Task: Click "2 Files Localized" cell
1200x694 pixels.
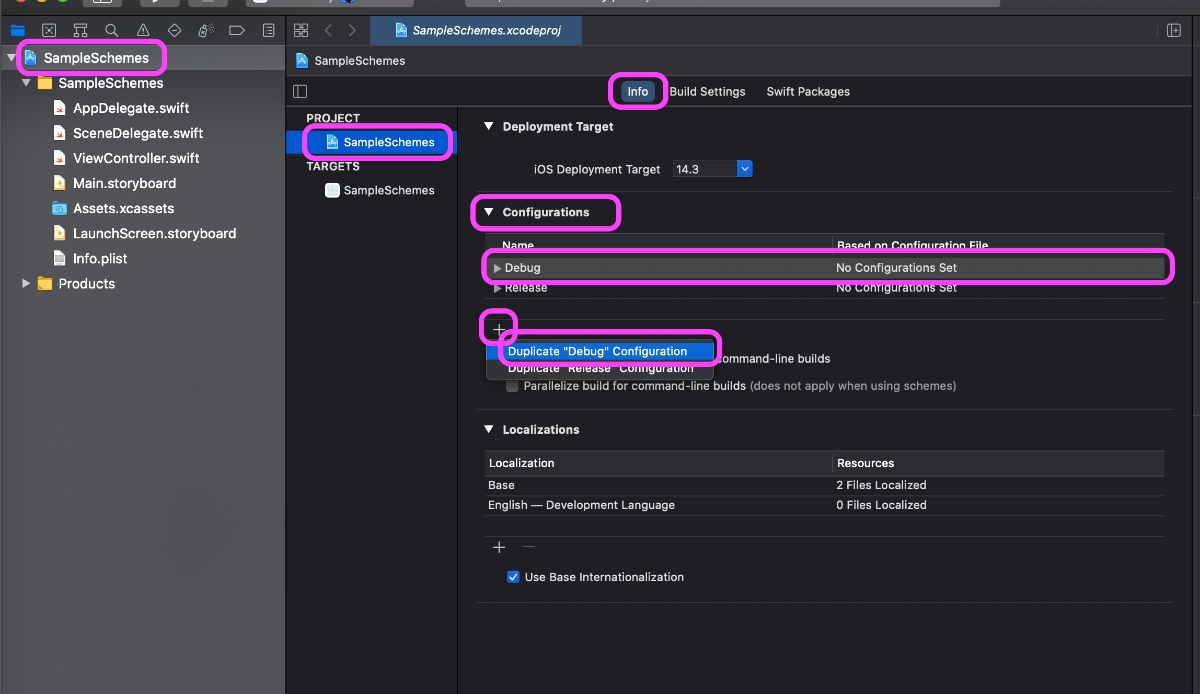Action: (x=881, y=485)
